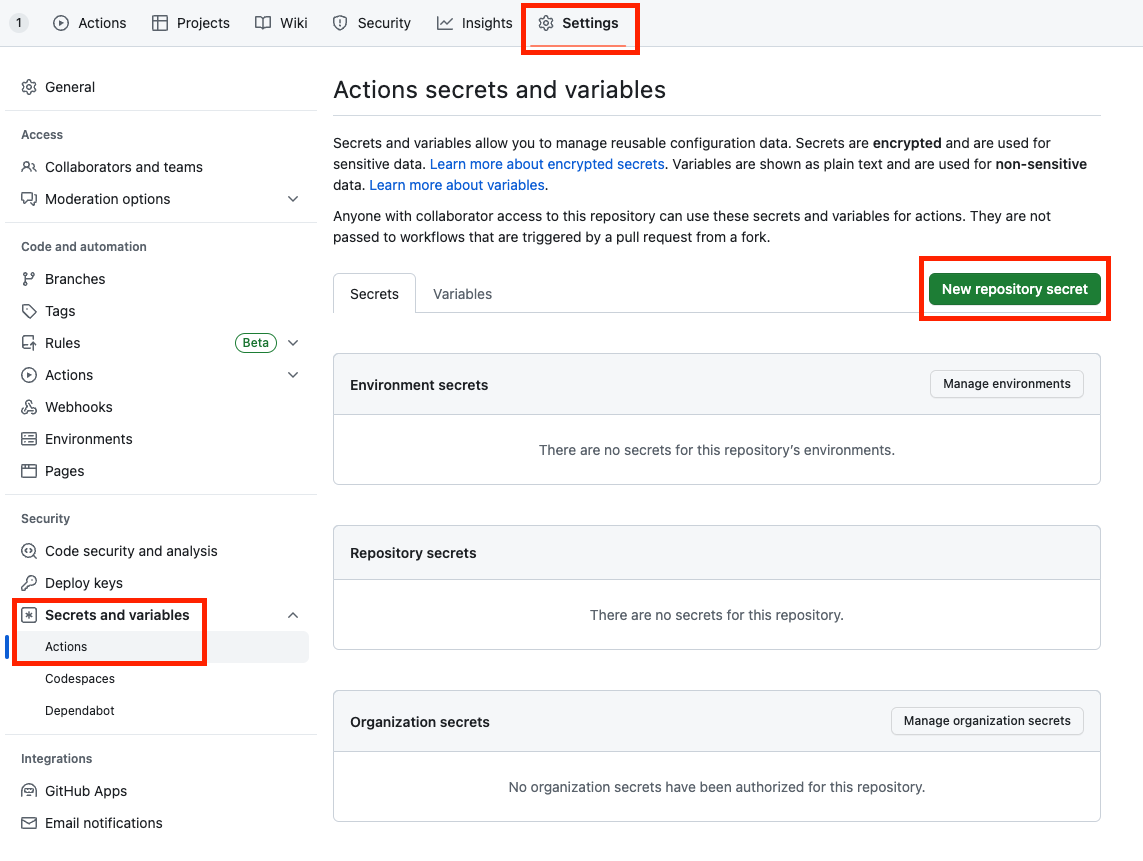Viewport: 1143px width, 861px height.
Task: Click the sidebar Actions play icon
Action: pos(29,375)
